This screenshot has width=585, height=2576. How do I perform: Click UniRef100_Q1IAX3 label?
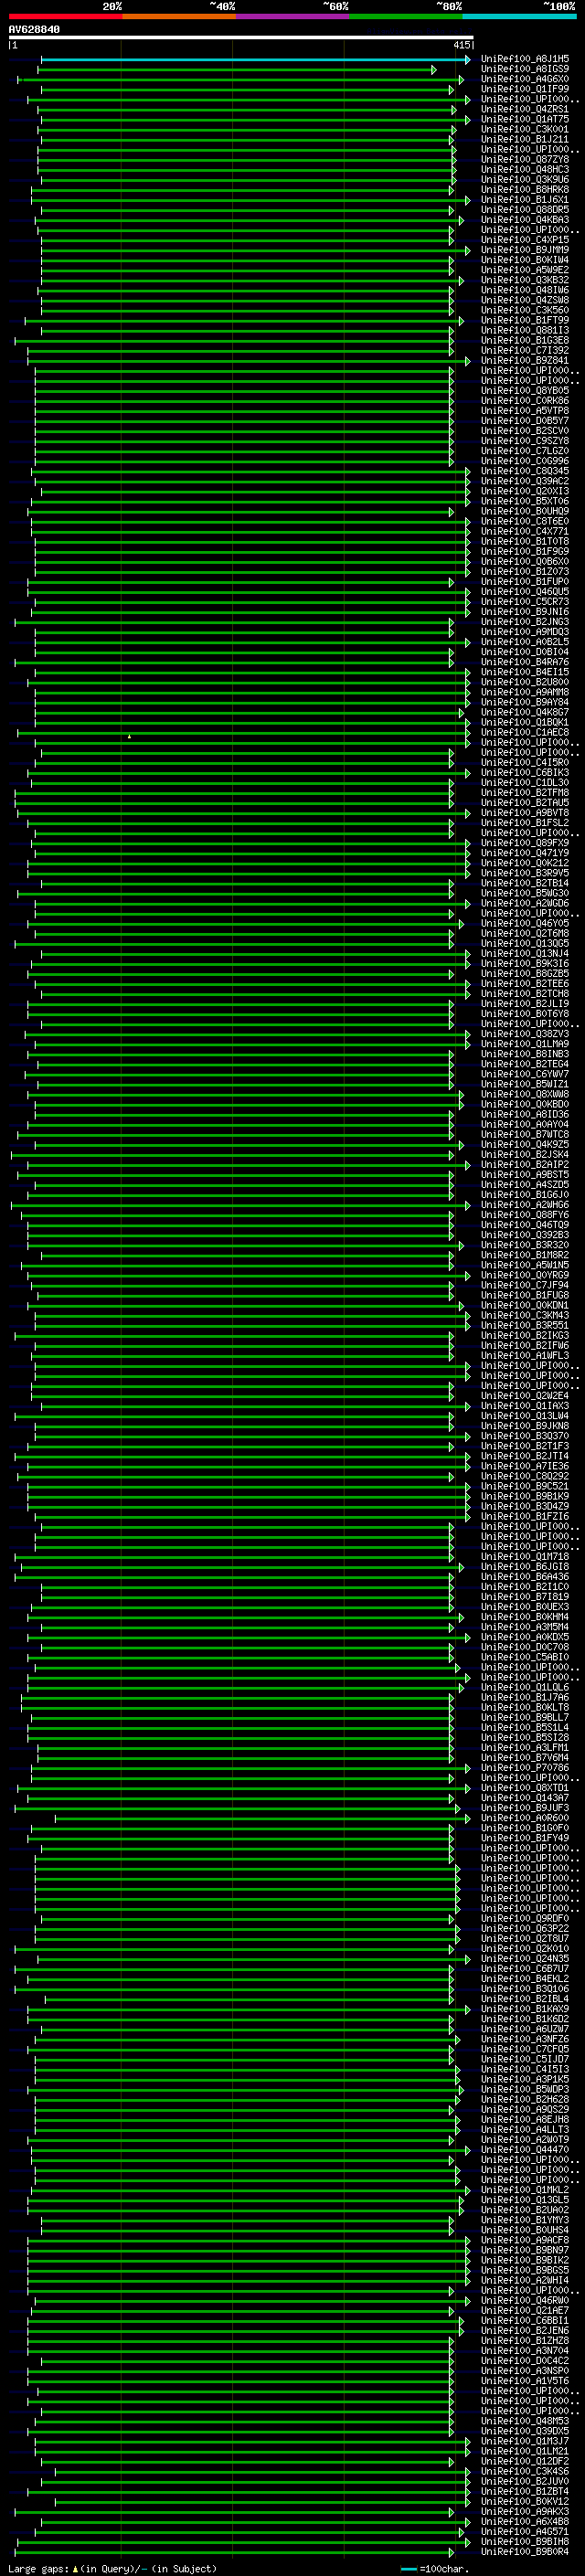[525, 1405]
